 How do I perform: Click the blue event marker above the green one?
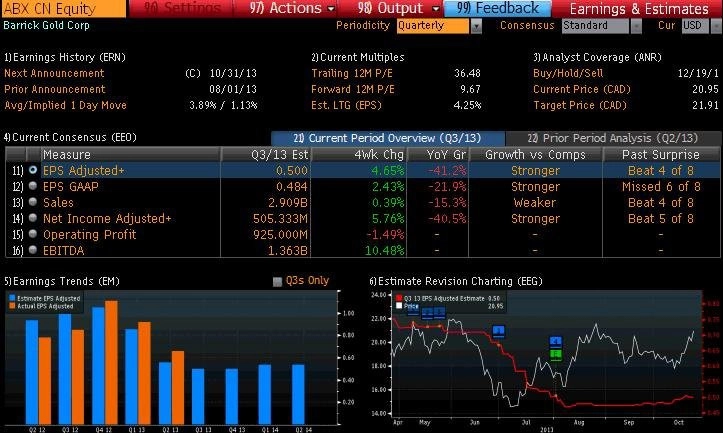pos(556,342)
